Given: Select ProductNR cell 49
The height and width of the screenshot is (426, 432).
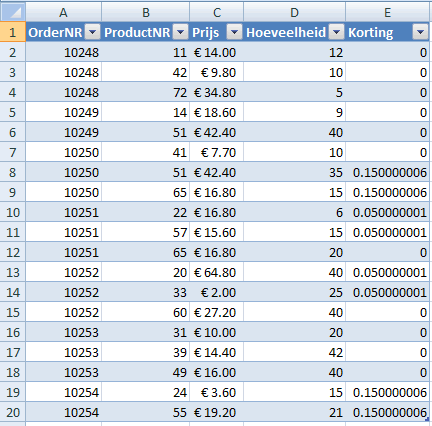Looking at the screenshot, I should [x=146, y=372].
